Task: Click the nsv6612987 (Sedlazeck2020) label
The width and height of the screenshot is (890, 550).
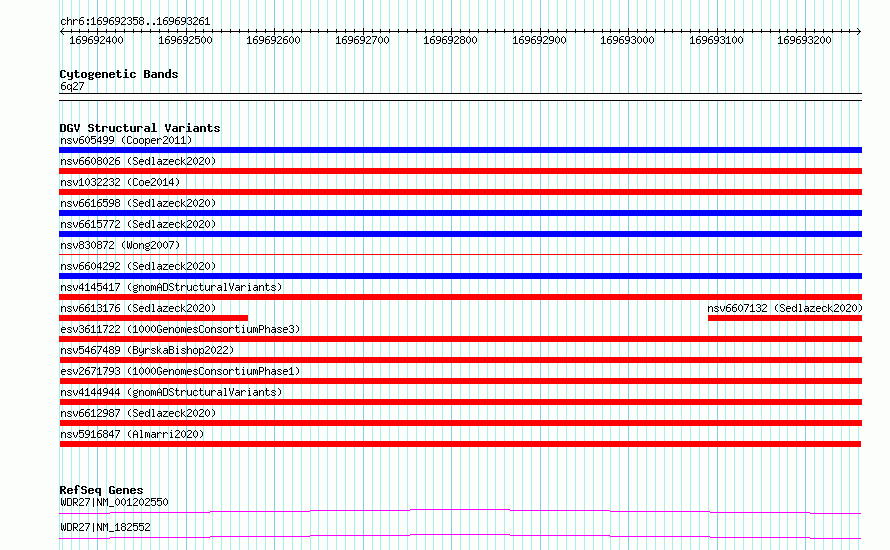Action: [138, 413]
